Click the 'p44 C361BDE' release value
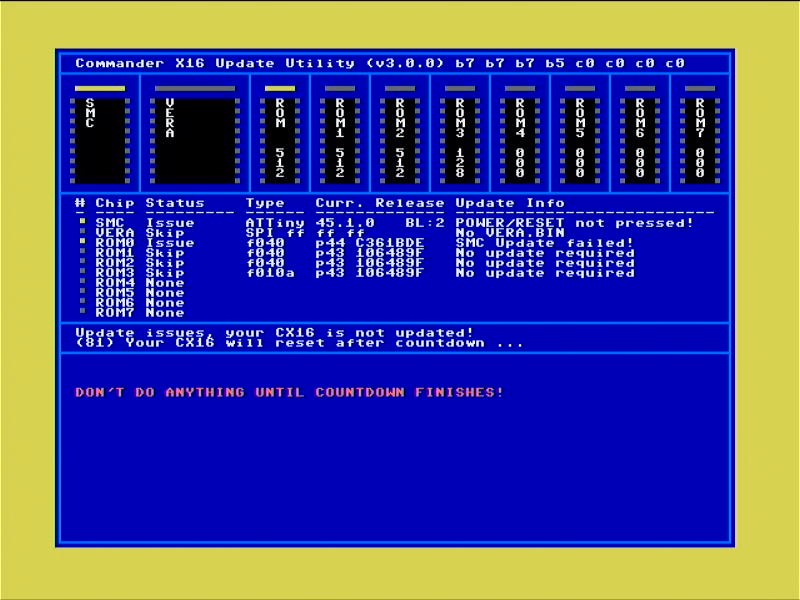 [370, 243]
